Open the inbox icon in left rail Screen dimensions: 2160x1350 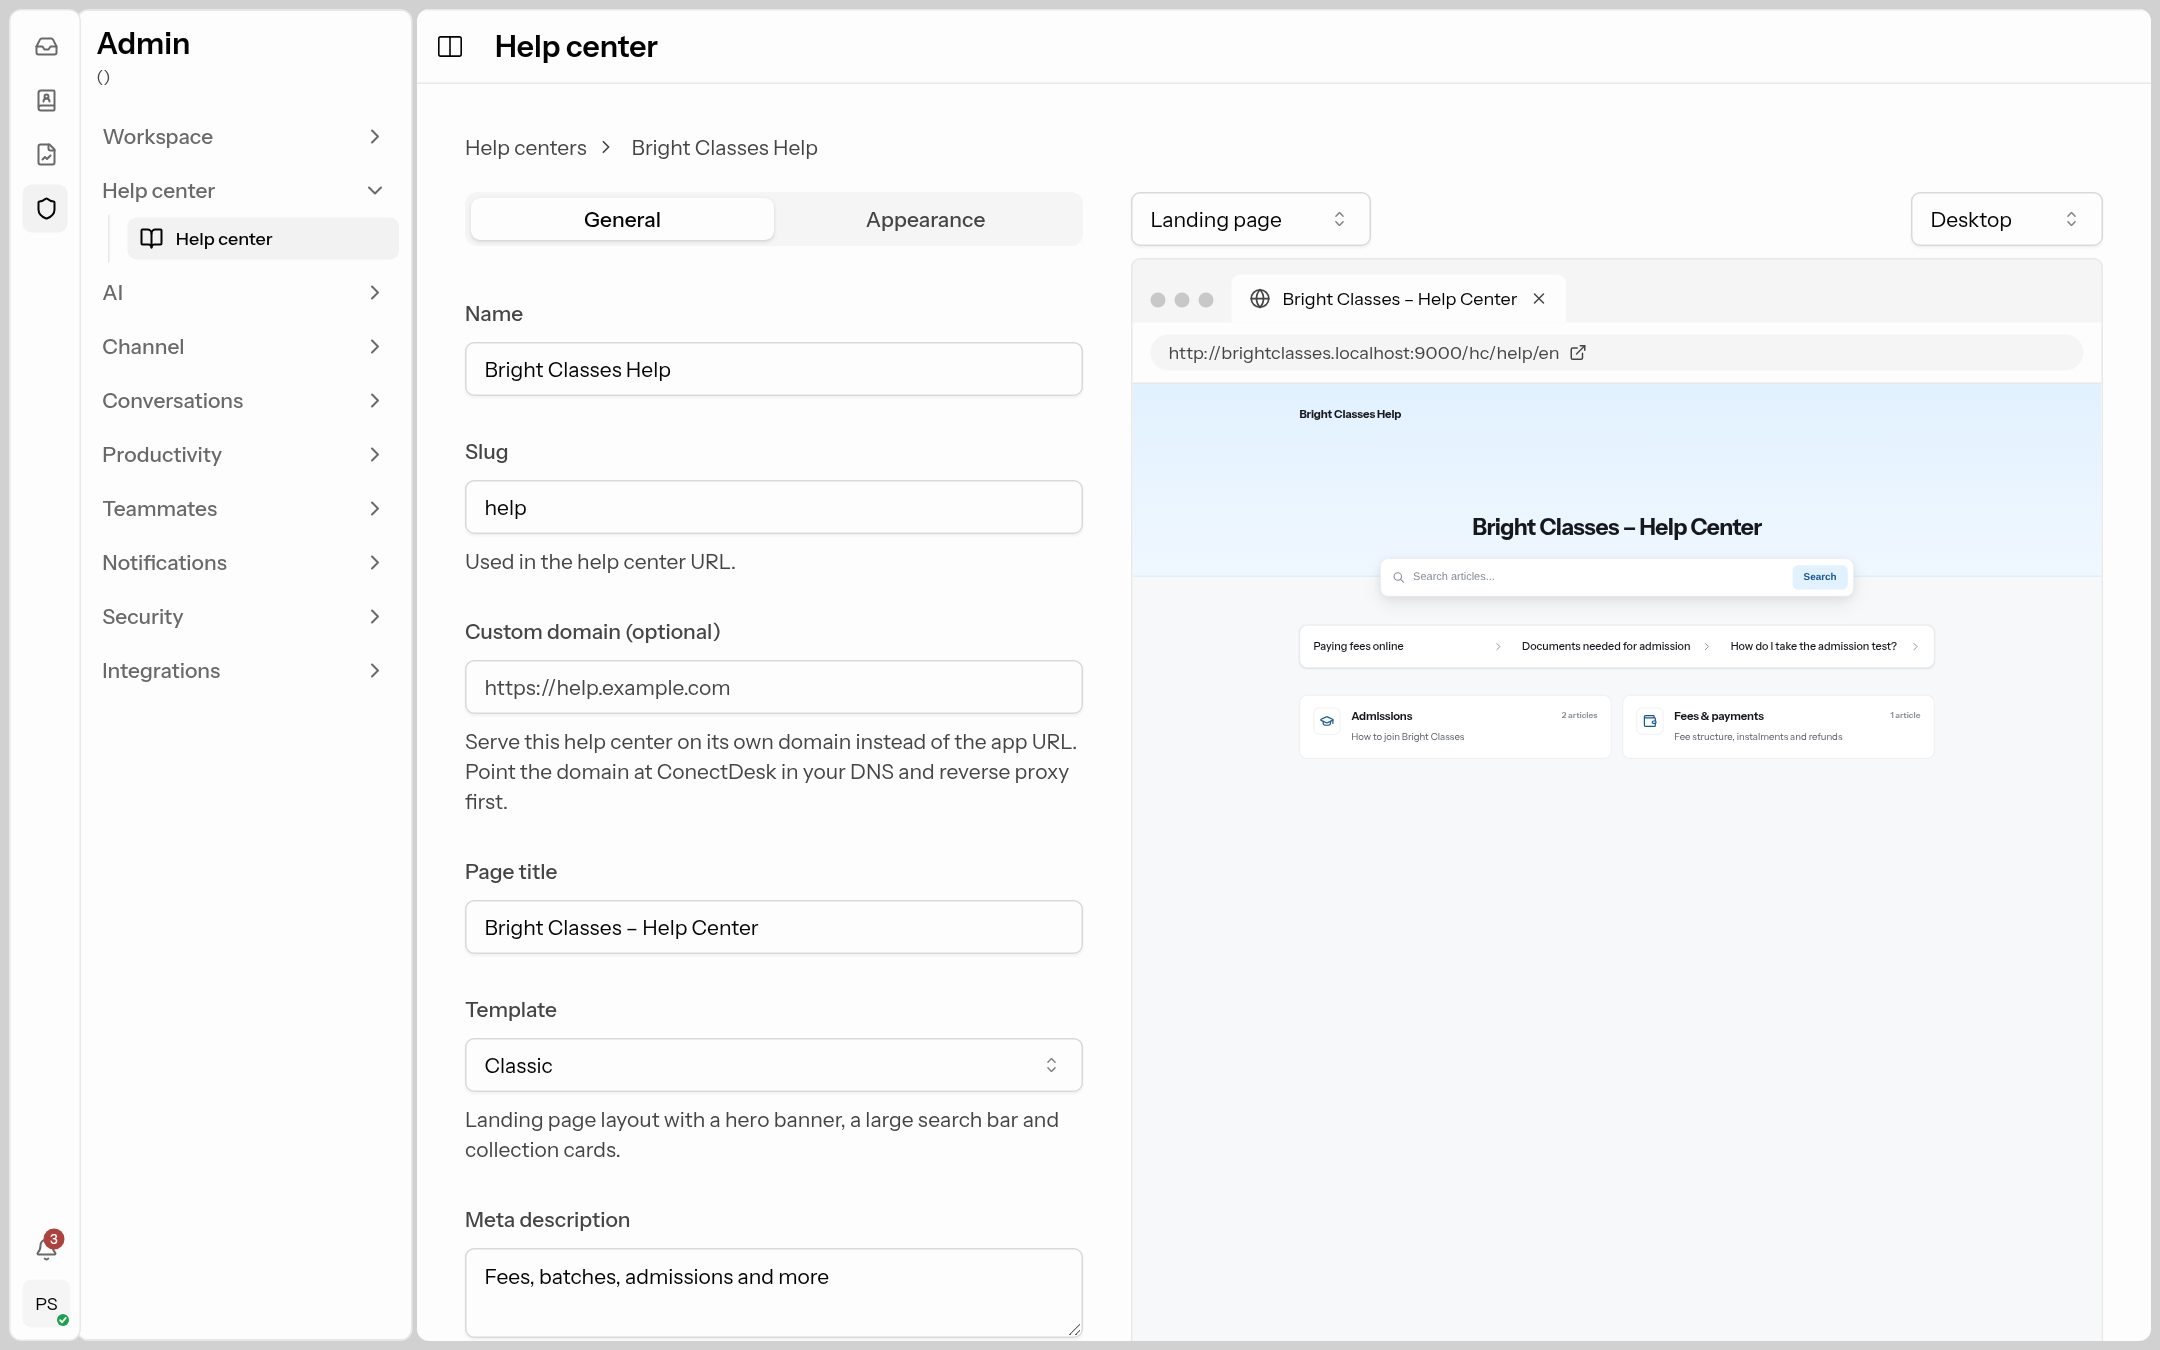46,46
